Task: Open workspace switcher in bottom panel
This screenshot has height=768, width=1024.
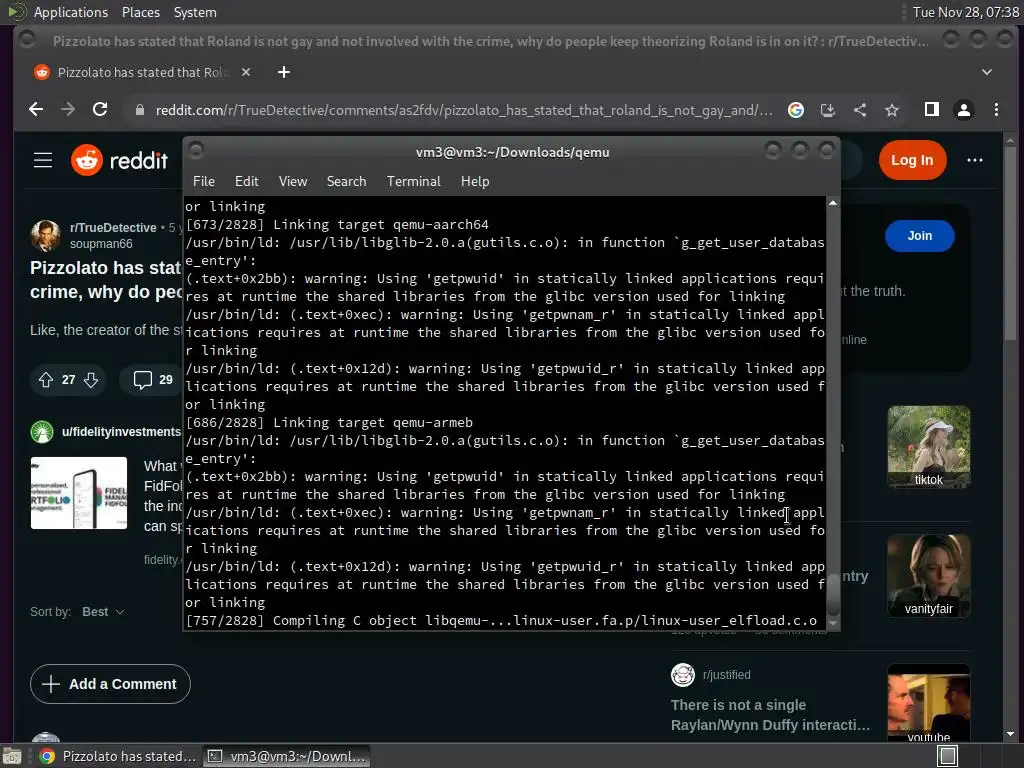Action: point(947,756)
